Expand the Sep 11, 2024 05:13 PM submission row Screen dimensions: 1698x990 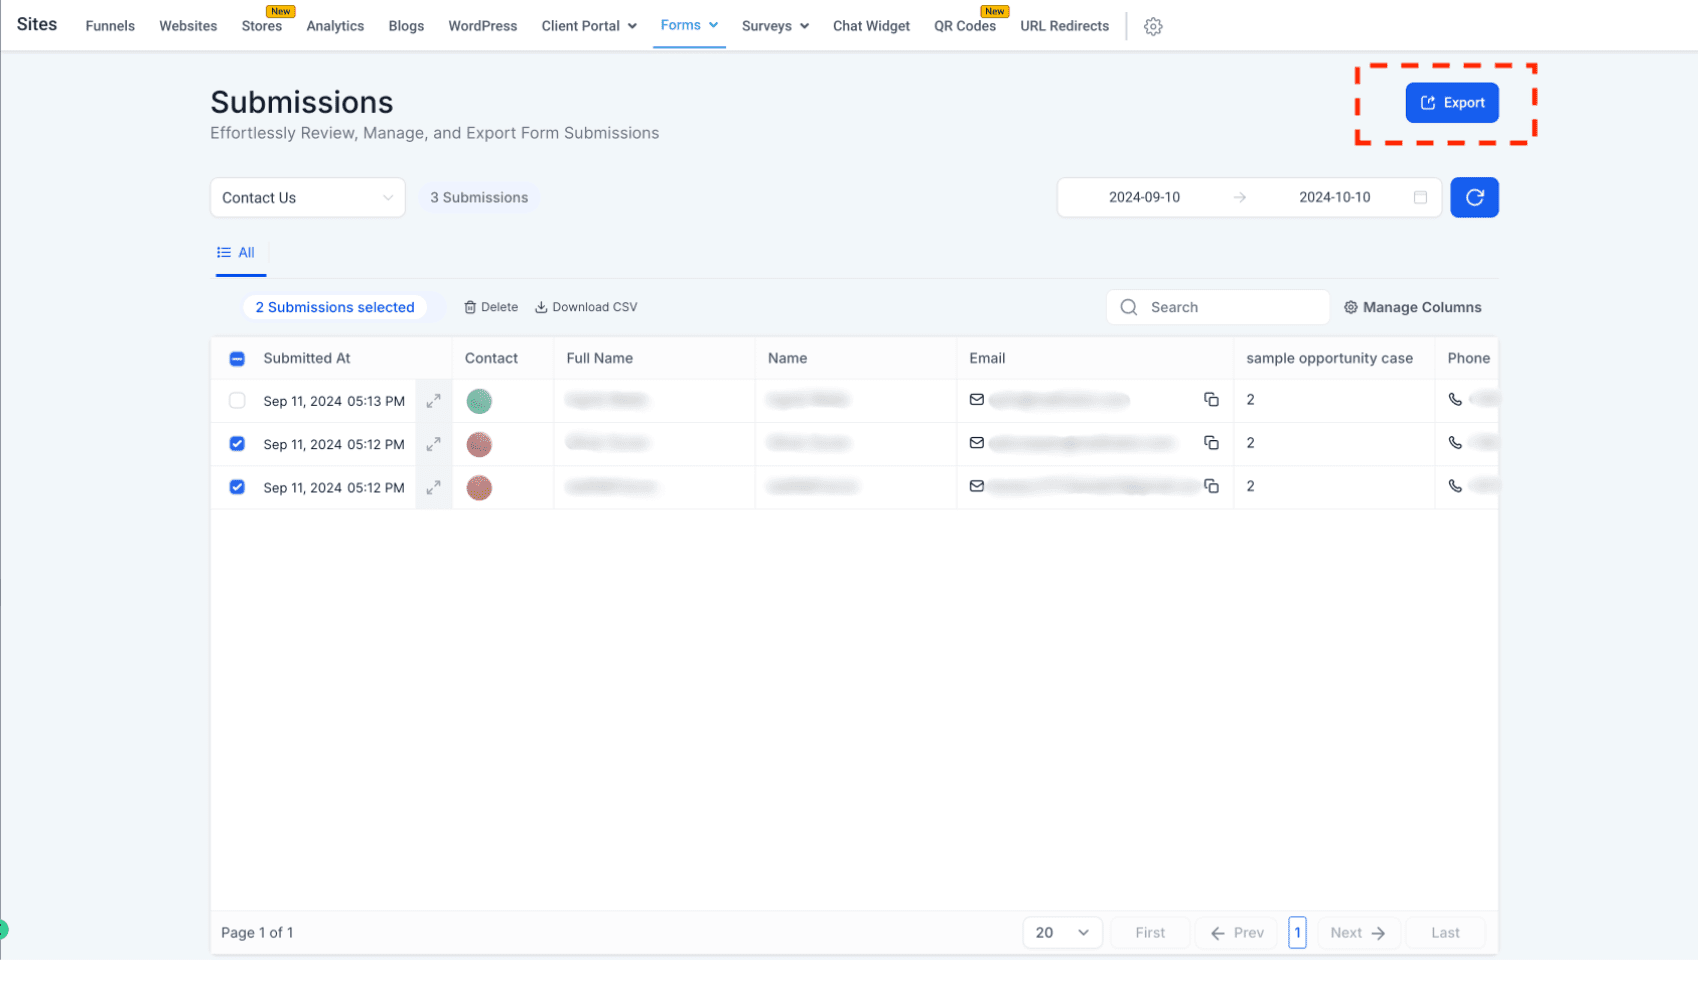433,401
